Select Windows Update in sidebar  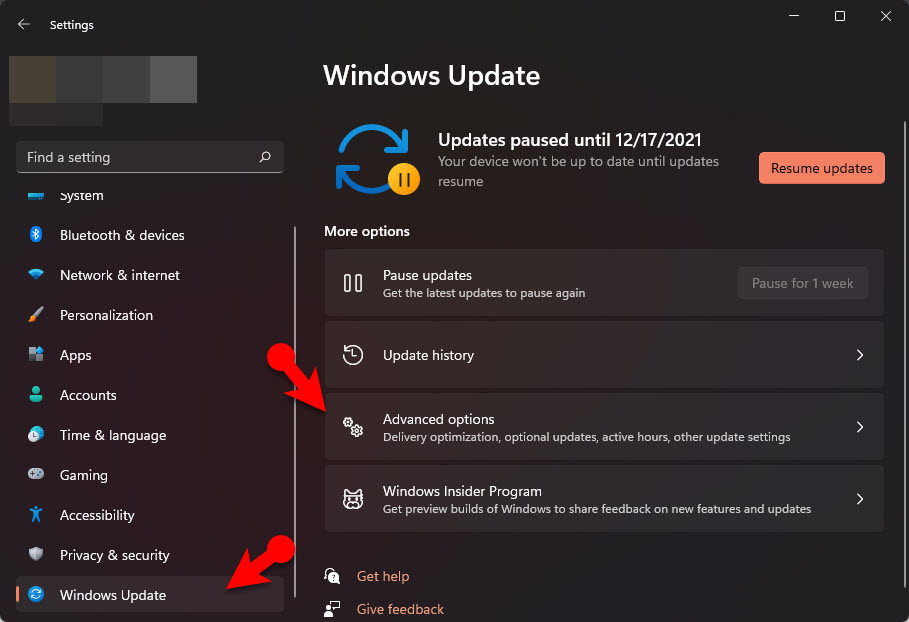112,595
